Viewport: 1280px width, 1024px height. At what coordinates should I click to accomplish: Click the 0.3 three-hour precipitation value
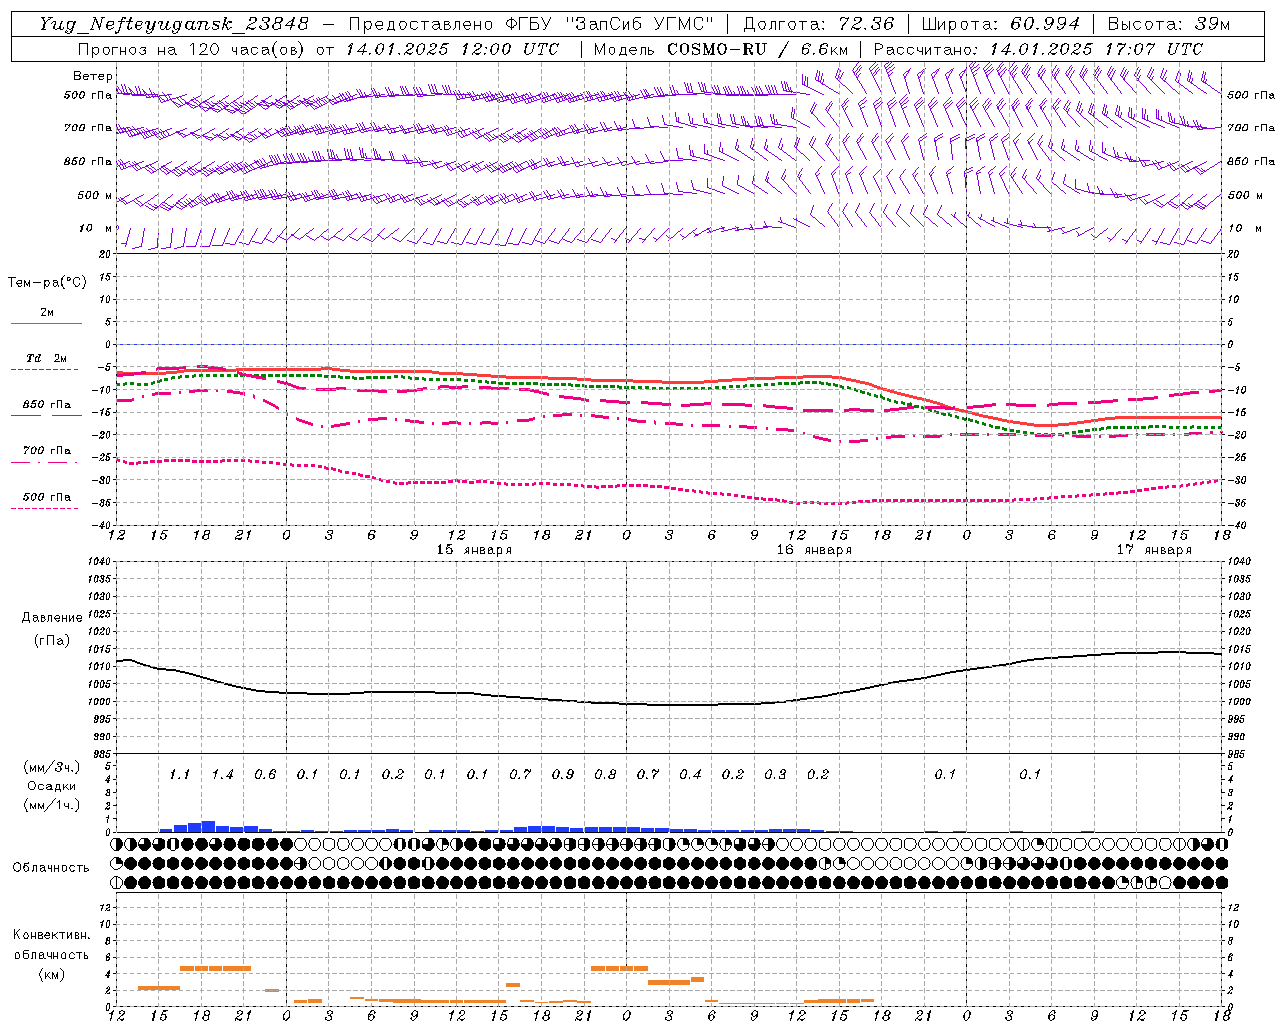coord(775,774)
